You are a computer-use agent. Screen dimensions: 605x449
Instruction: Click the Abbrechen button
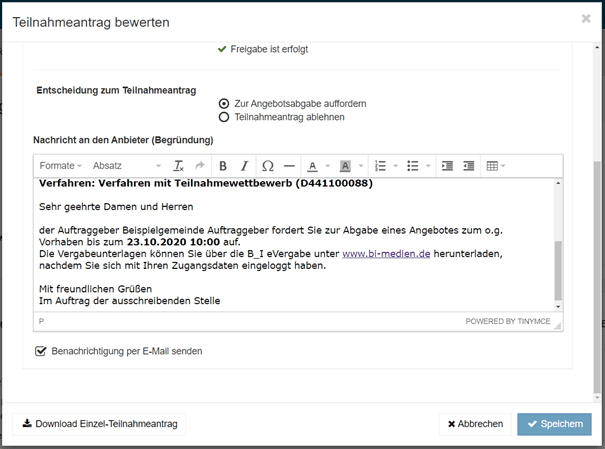pos(475,424)
